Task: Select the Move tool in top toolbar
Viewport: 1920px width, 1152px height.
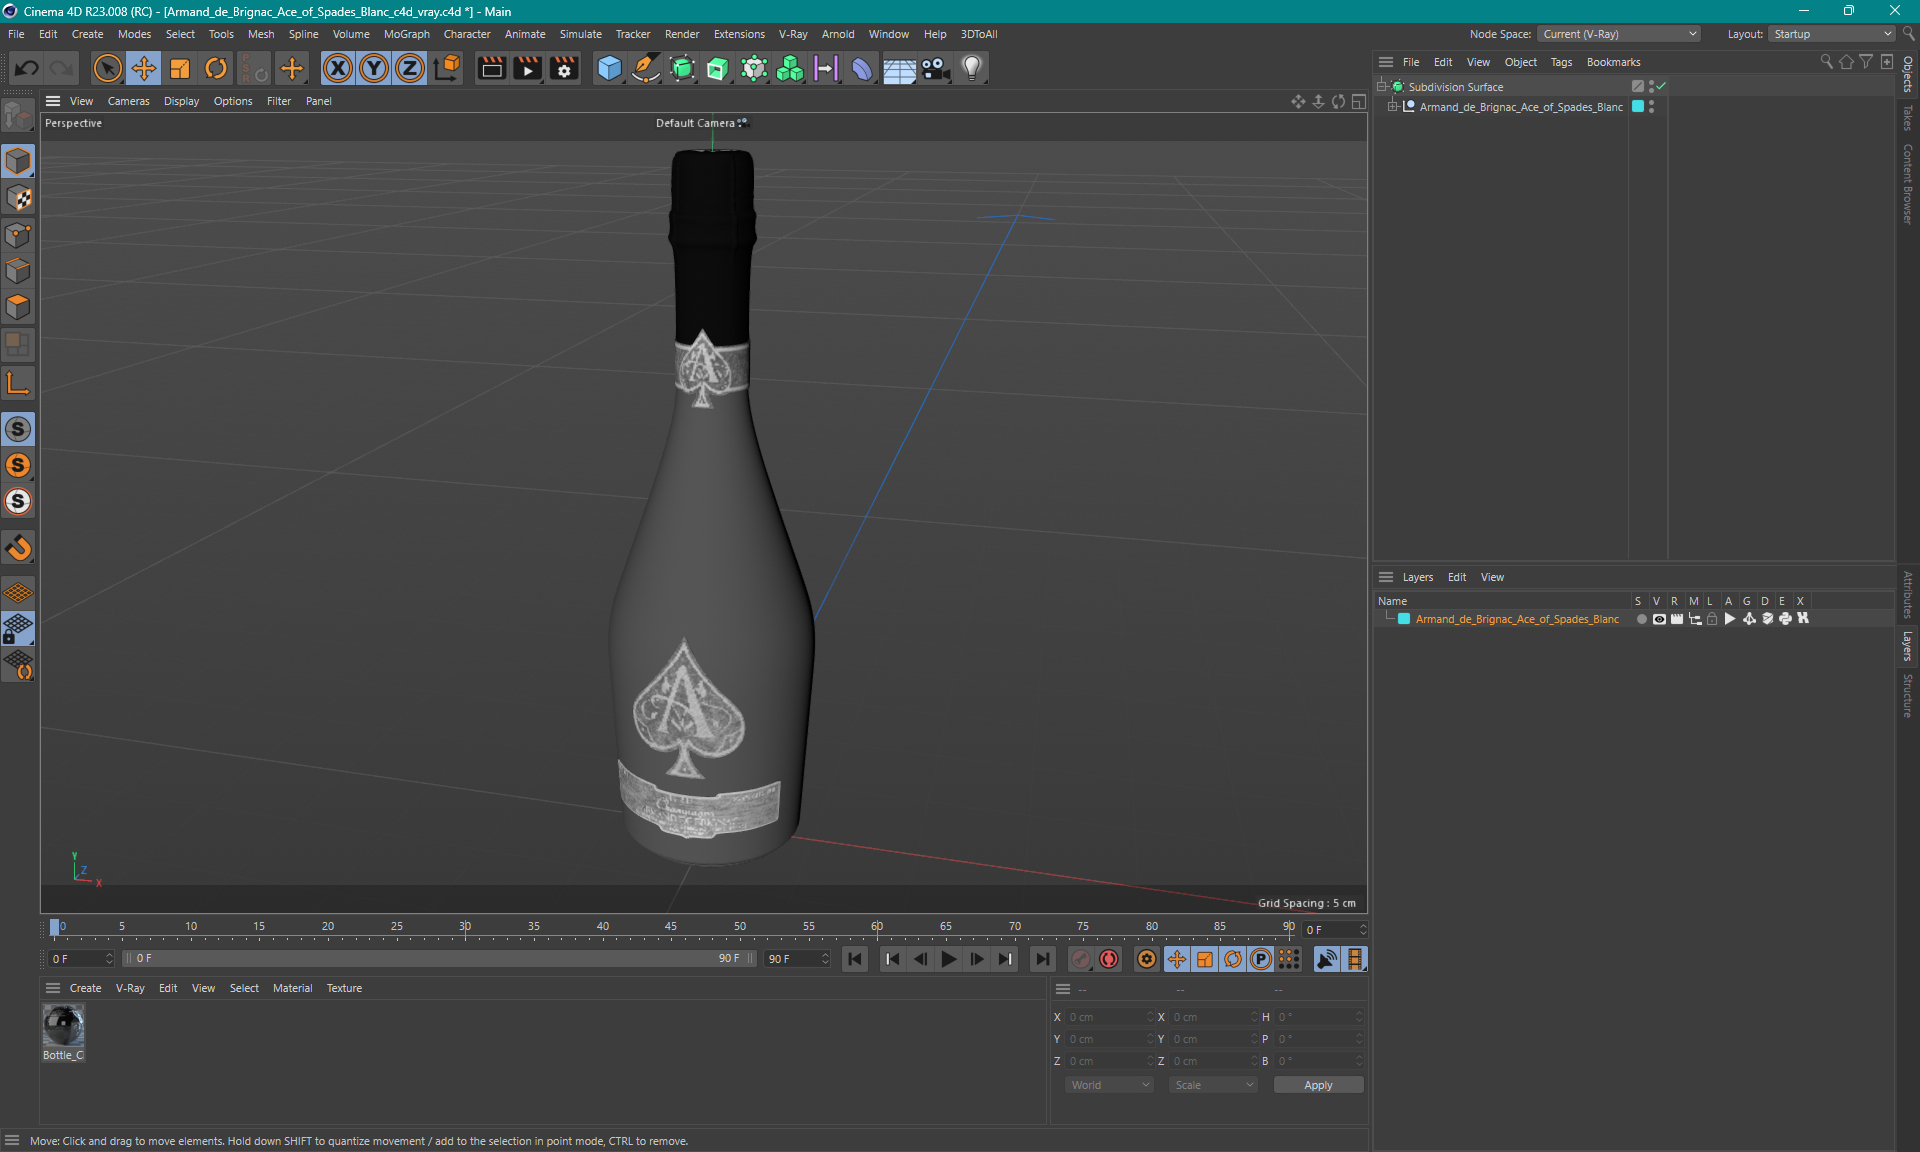Action: pyautogui.click(x=144, y=68)
